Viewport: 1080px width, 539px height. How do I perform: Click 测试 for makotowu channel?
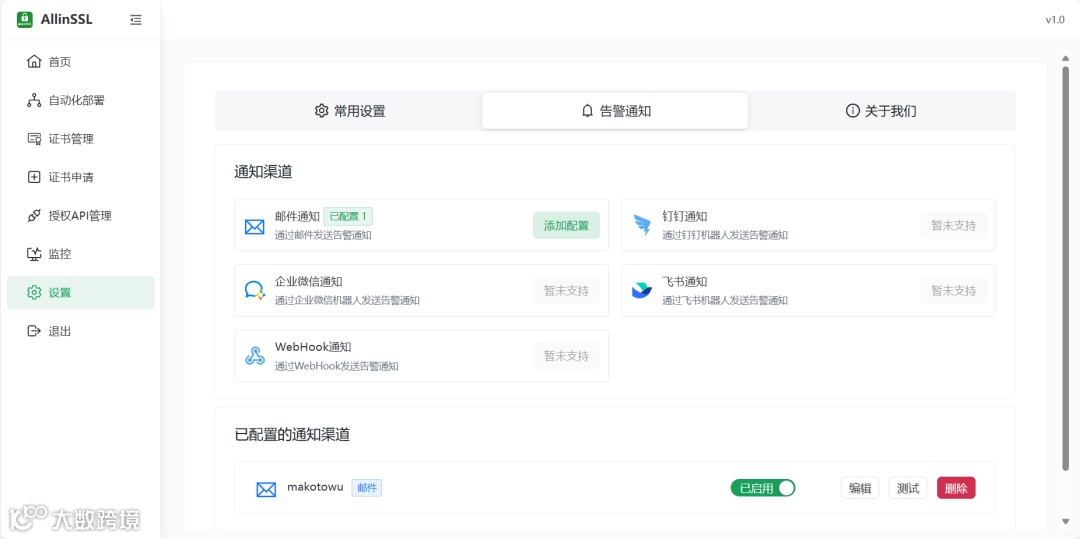[908, 488]
